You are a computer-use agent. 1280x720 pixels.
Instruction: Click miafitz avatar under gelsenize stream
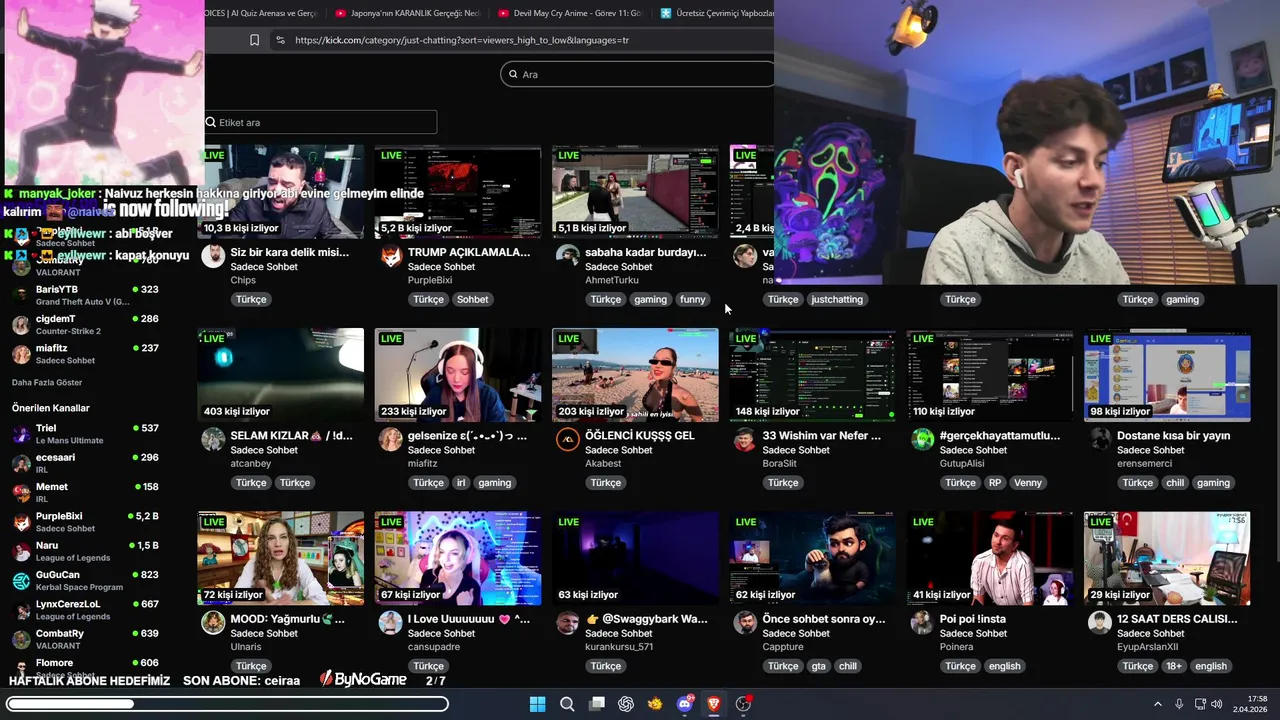click(x=391, y=439)
